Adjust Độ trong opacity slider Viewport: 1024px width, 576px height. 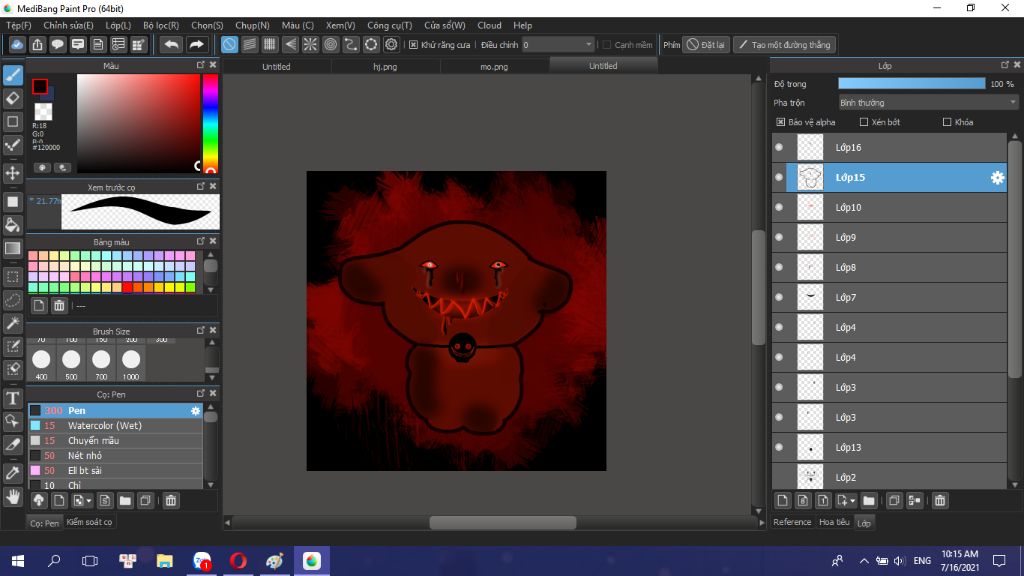[912, 84]
